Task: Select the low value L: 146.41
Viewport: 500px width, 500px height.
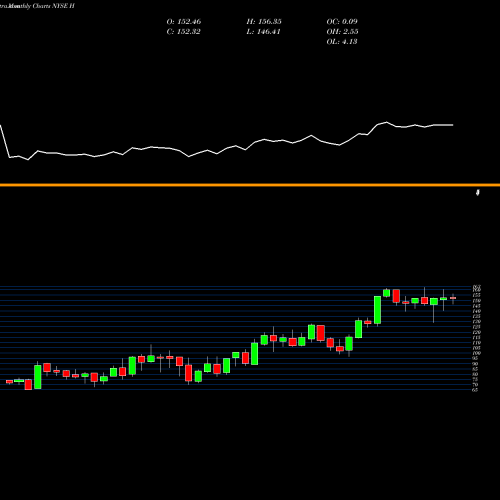Action: click(x=263, y=32)
